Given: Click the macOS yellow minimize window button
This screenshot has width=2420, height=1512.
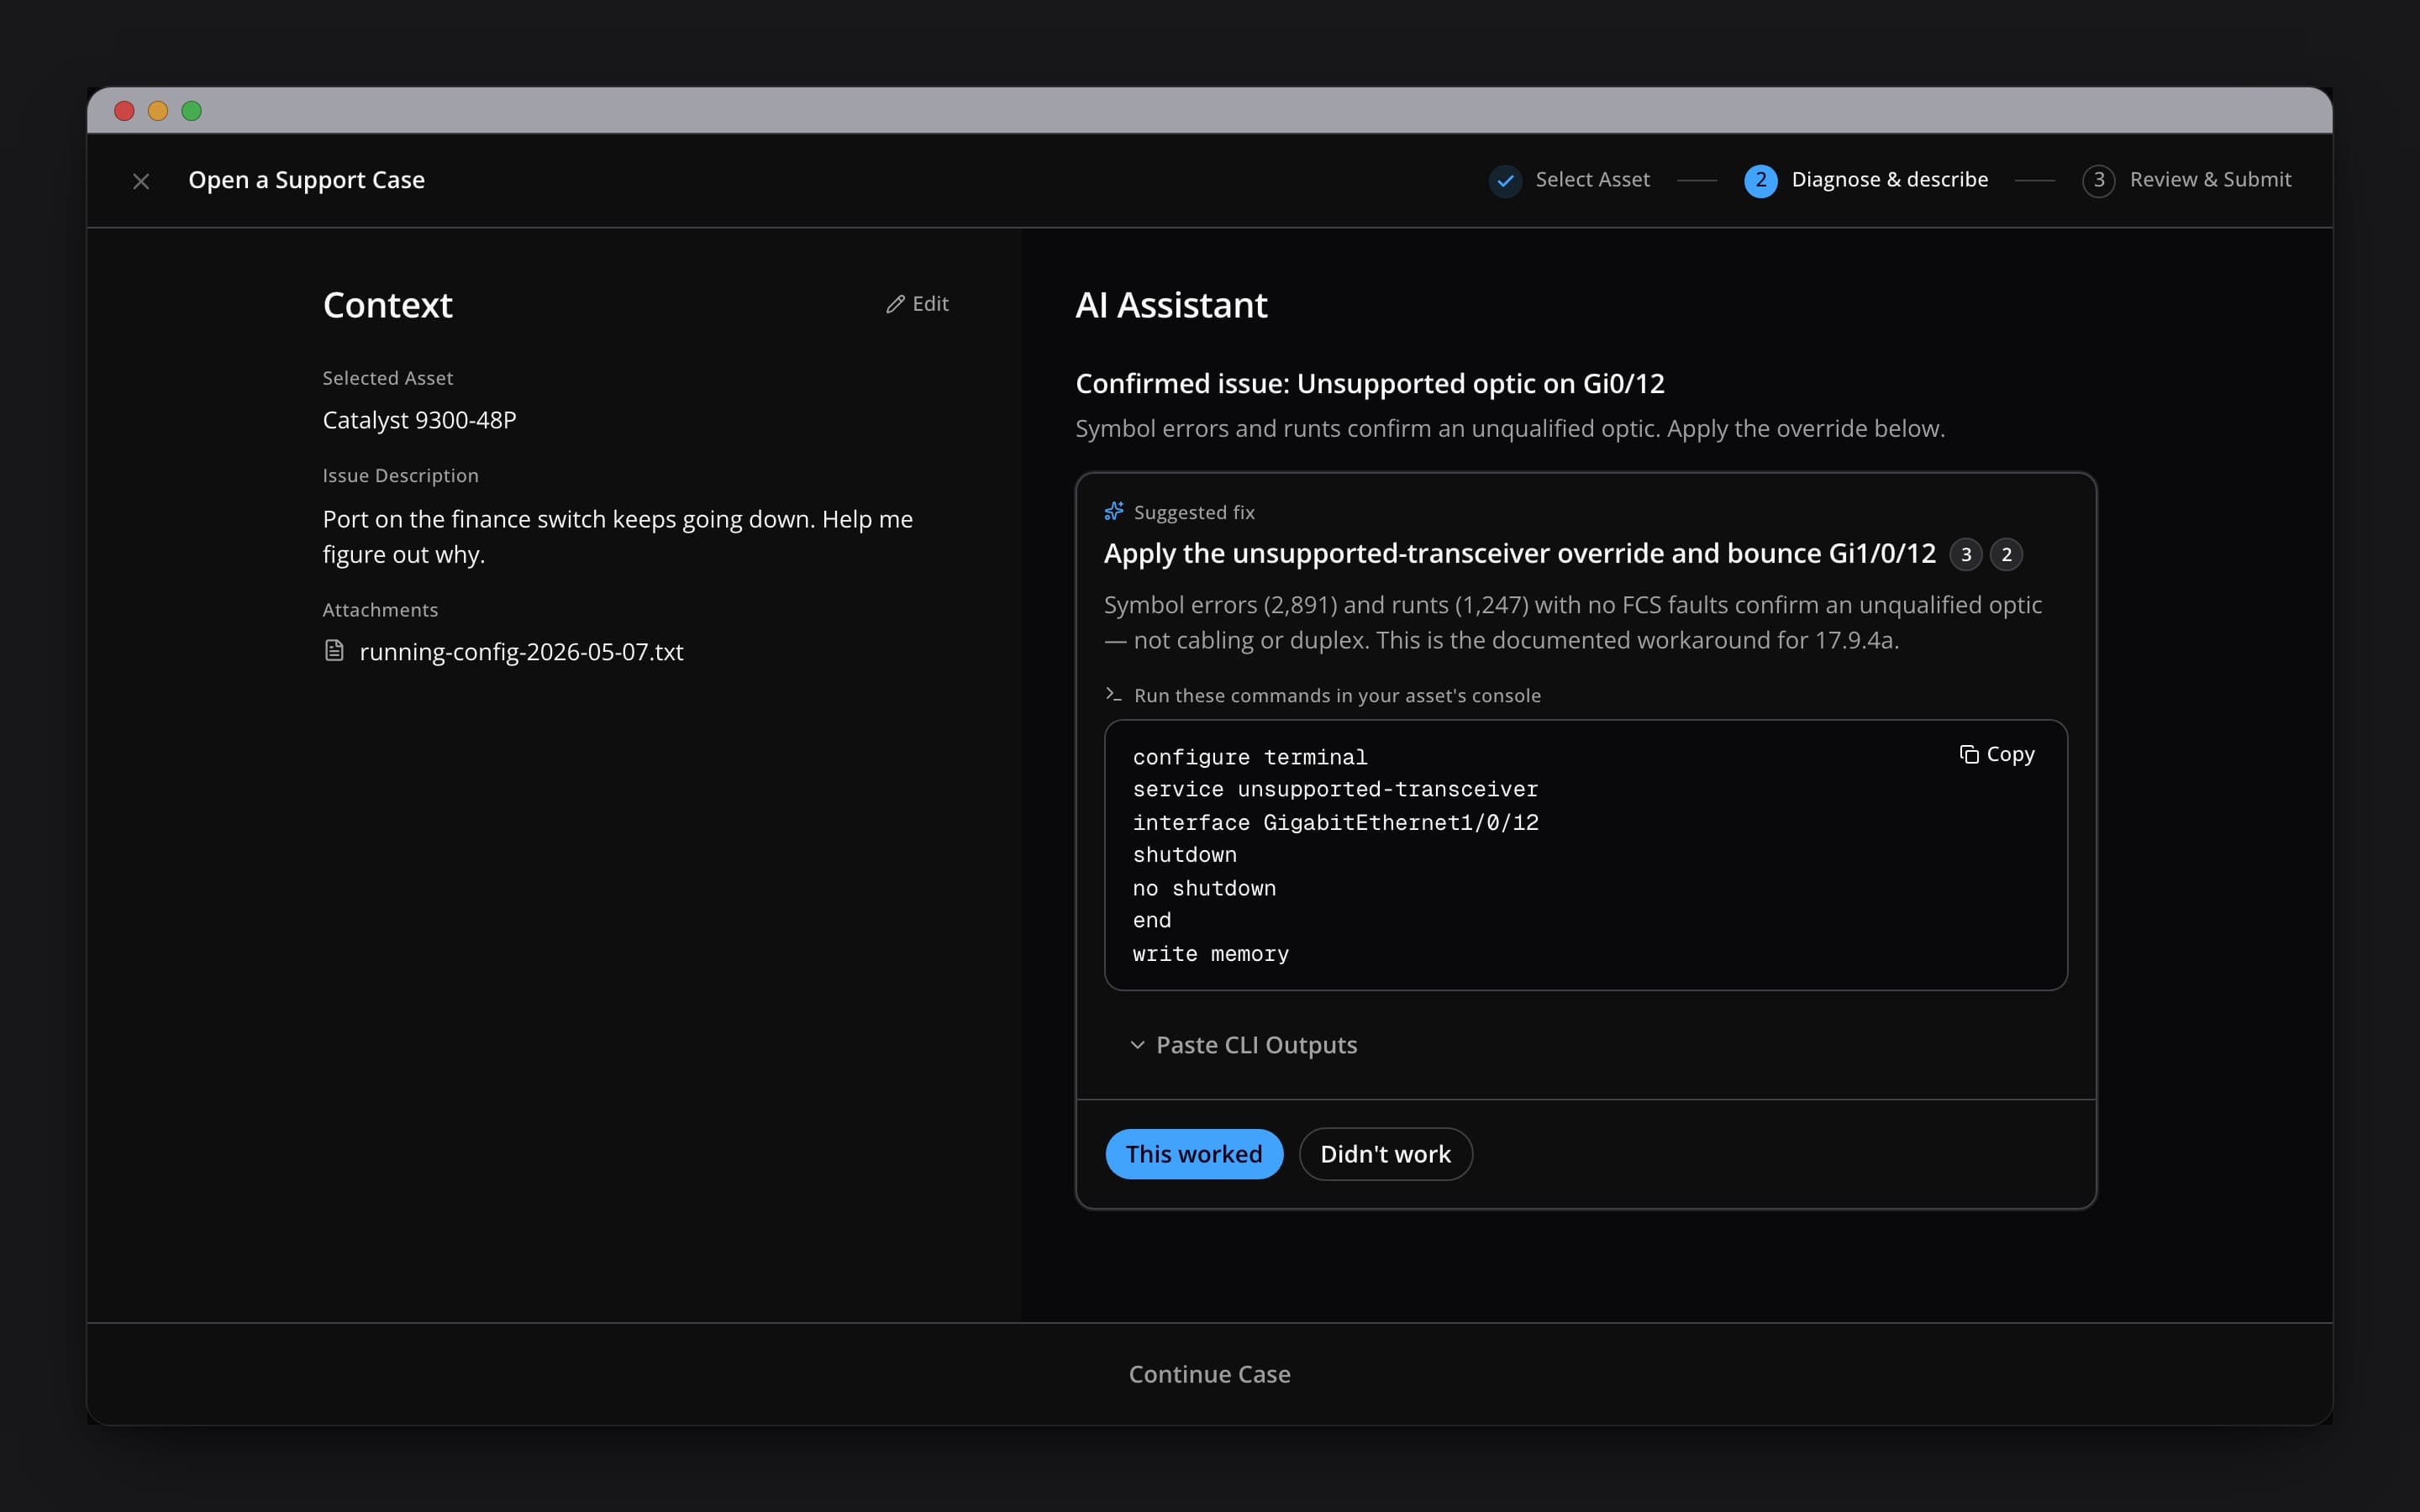Looking at the screenshot, I should coord(158,111).
